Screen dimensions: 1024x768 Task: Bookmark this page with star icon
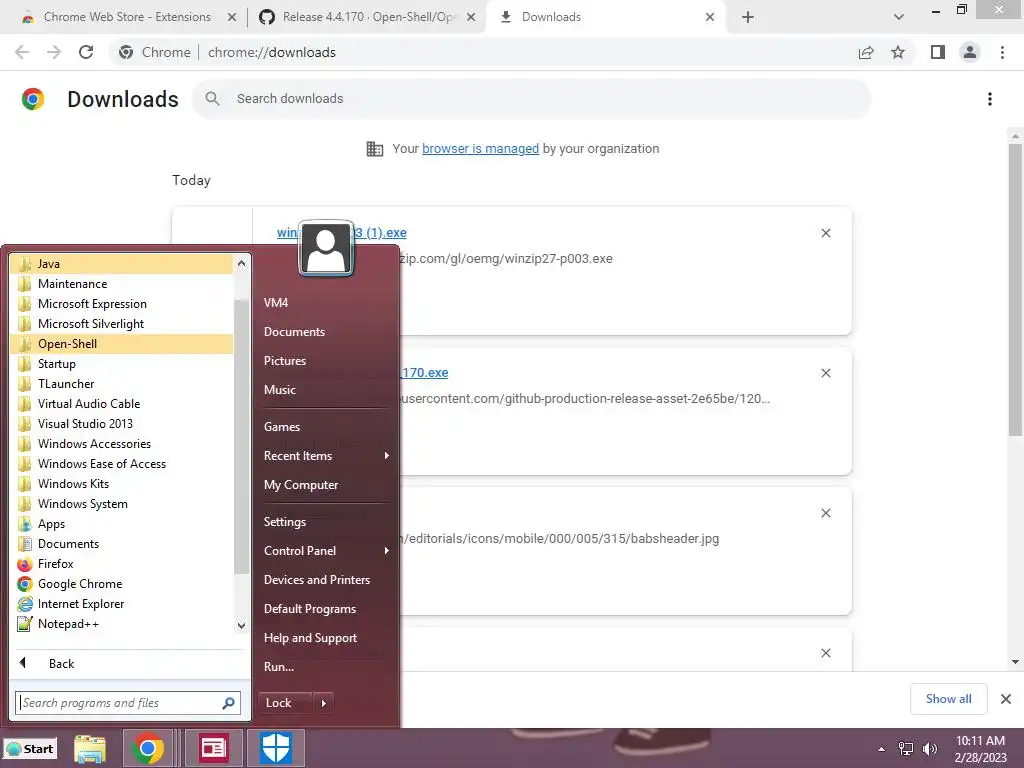898,52
